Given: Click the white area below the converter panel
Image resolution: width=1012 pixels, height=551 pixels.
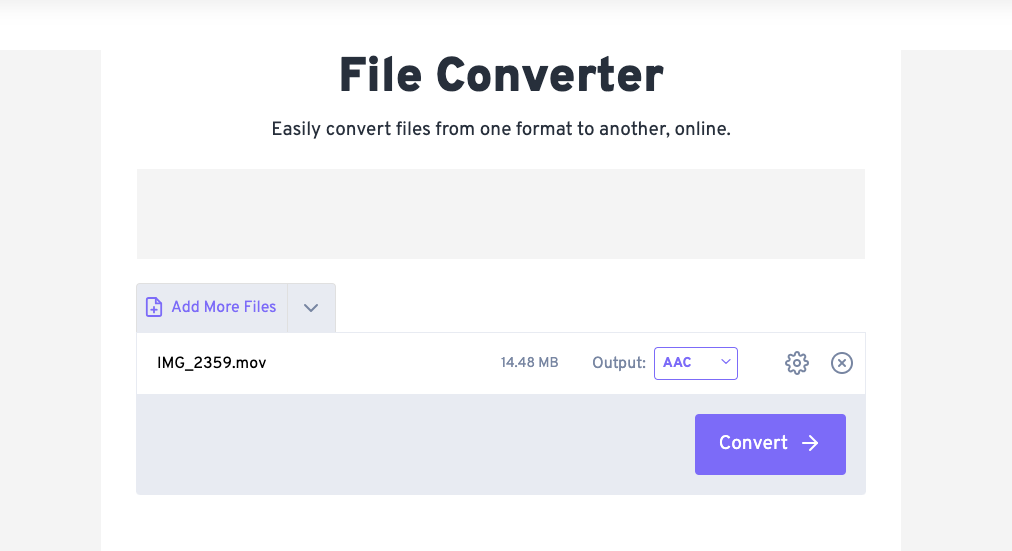Looking at the screenshot, I should click(x=501, y=525).
